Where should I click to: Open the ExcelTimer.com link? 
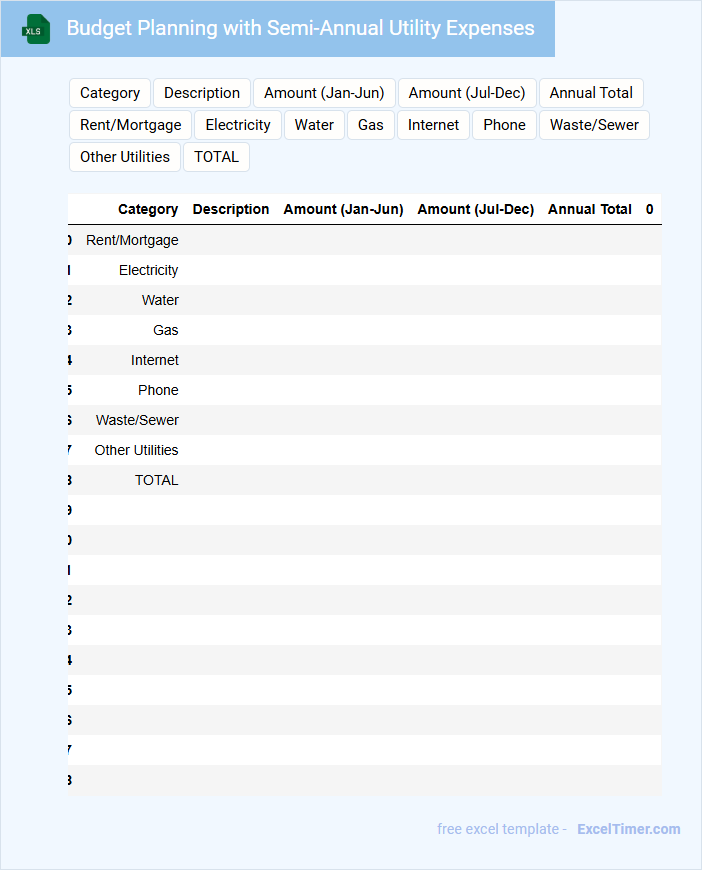click(629, 829)
